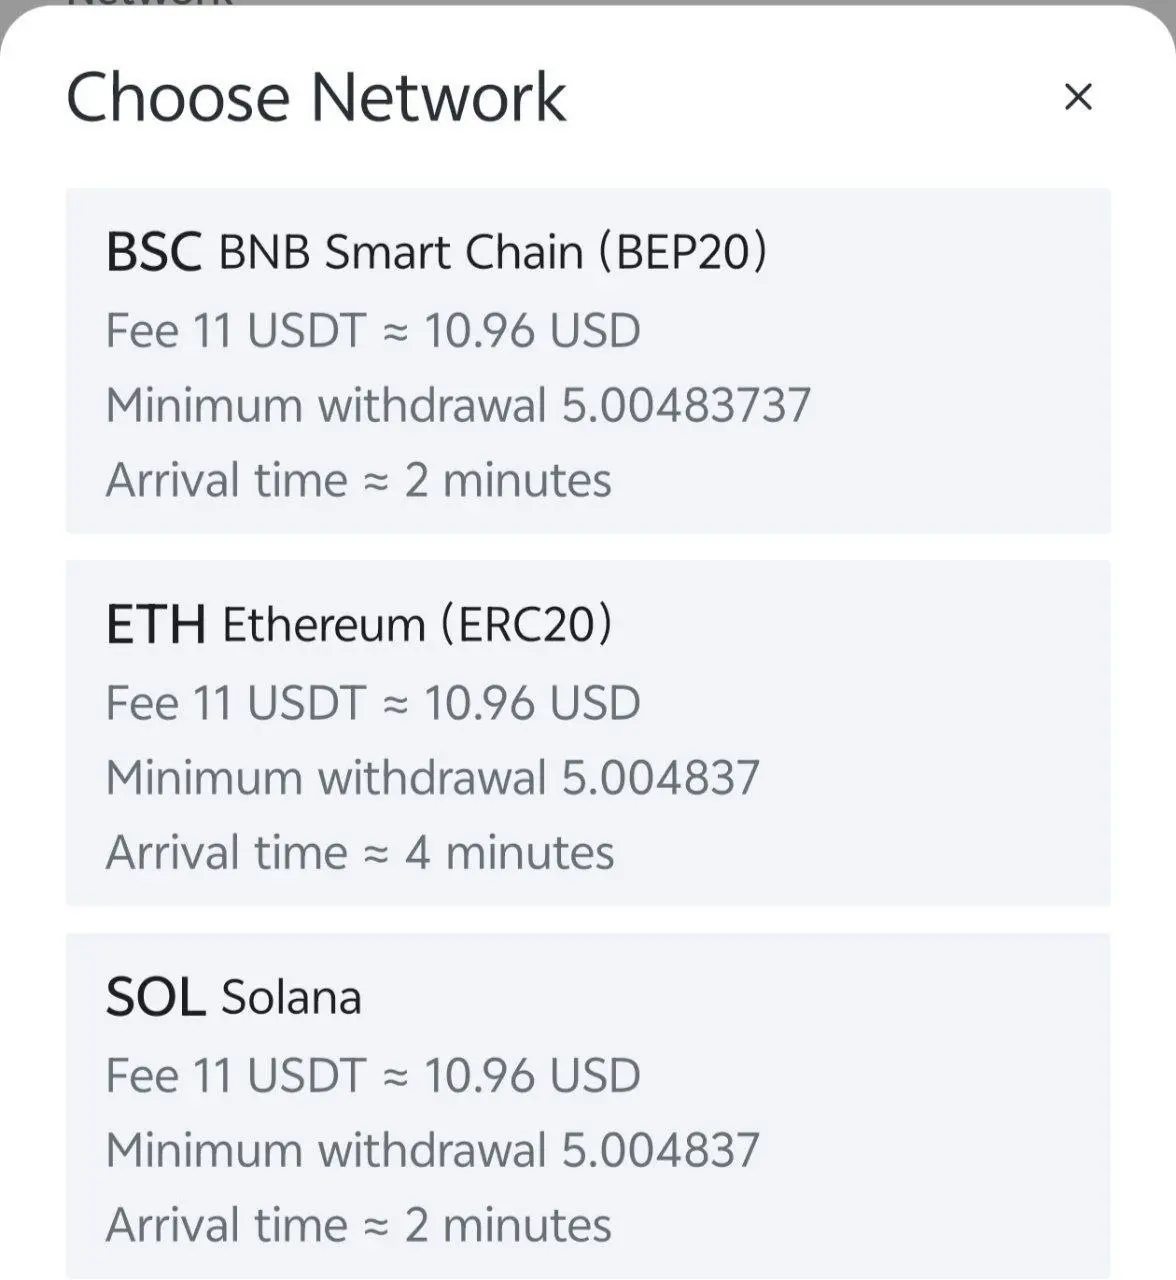Click 10.96 USD value in Solana card
This screenshot has width=1176, height=1280.
coord(532,1076)
